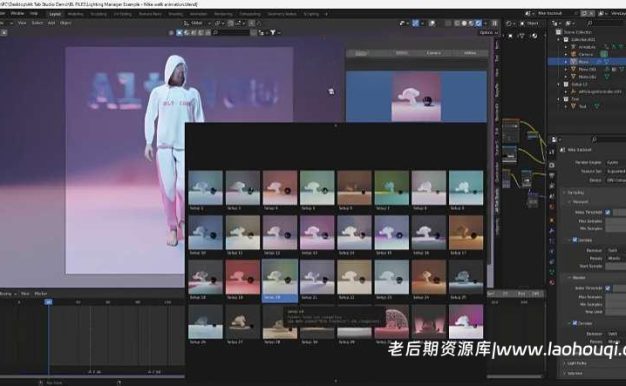Switch viewport to rendered shading
Screen dimensions: 626x386
[x=479, y=23]
